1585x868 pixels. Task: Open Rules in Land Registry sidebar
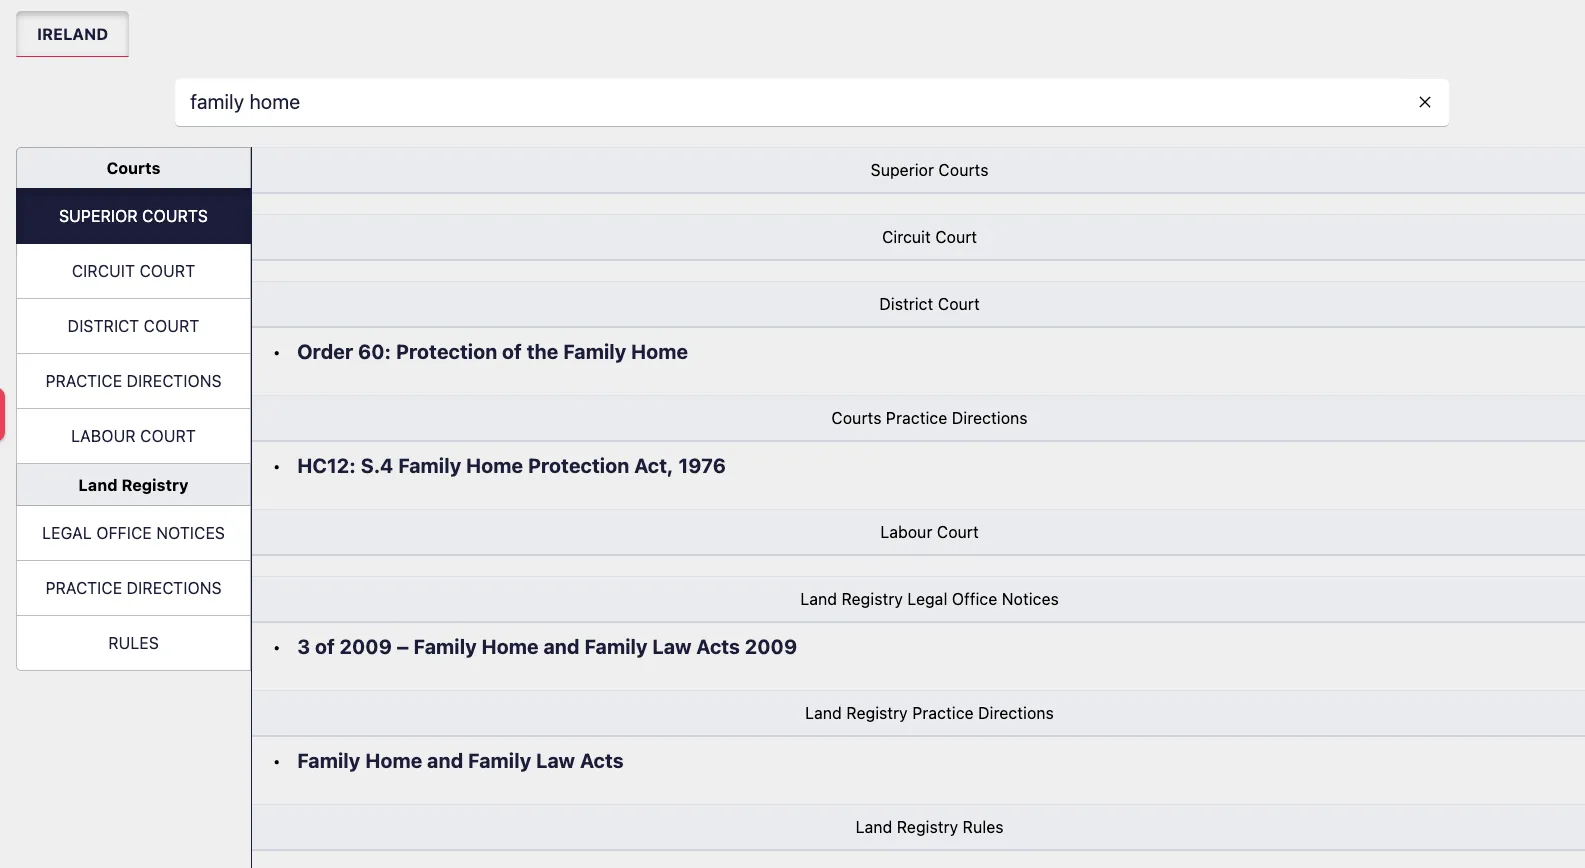click(x=133, y=643)
